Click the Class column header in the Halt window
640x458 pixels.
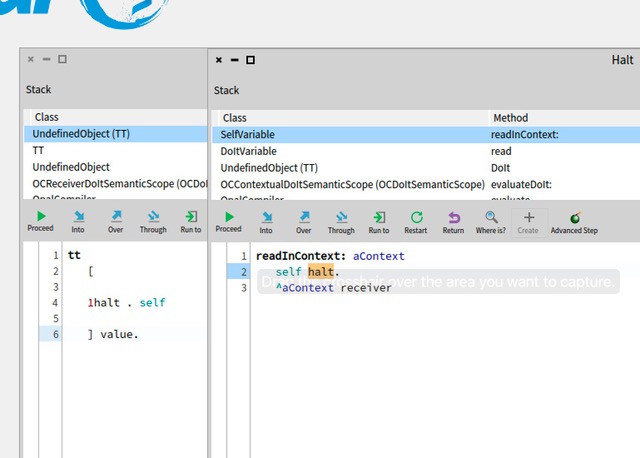[234, 117]
